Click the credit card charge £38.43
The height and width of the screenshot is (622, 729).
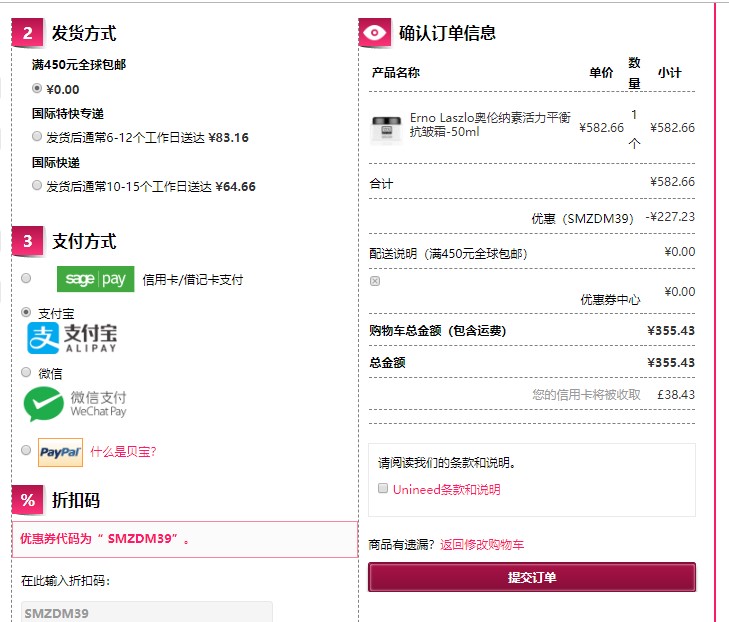(x=676, y=395)
